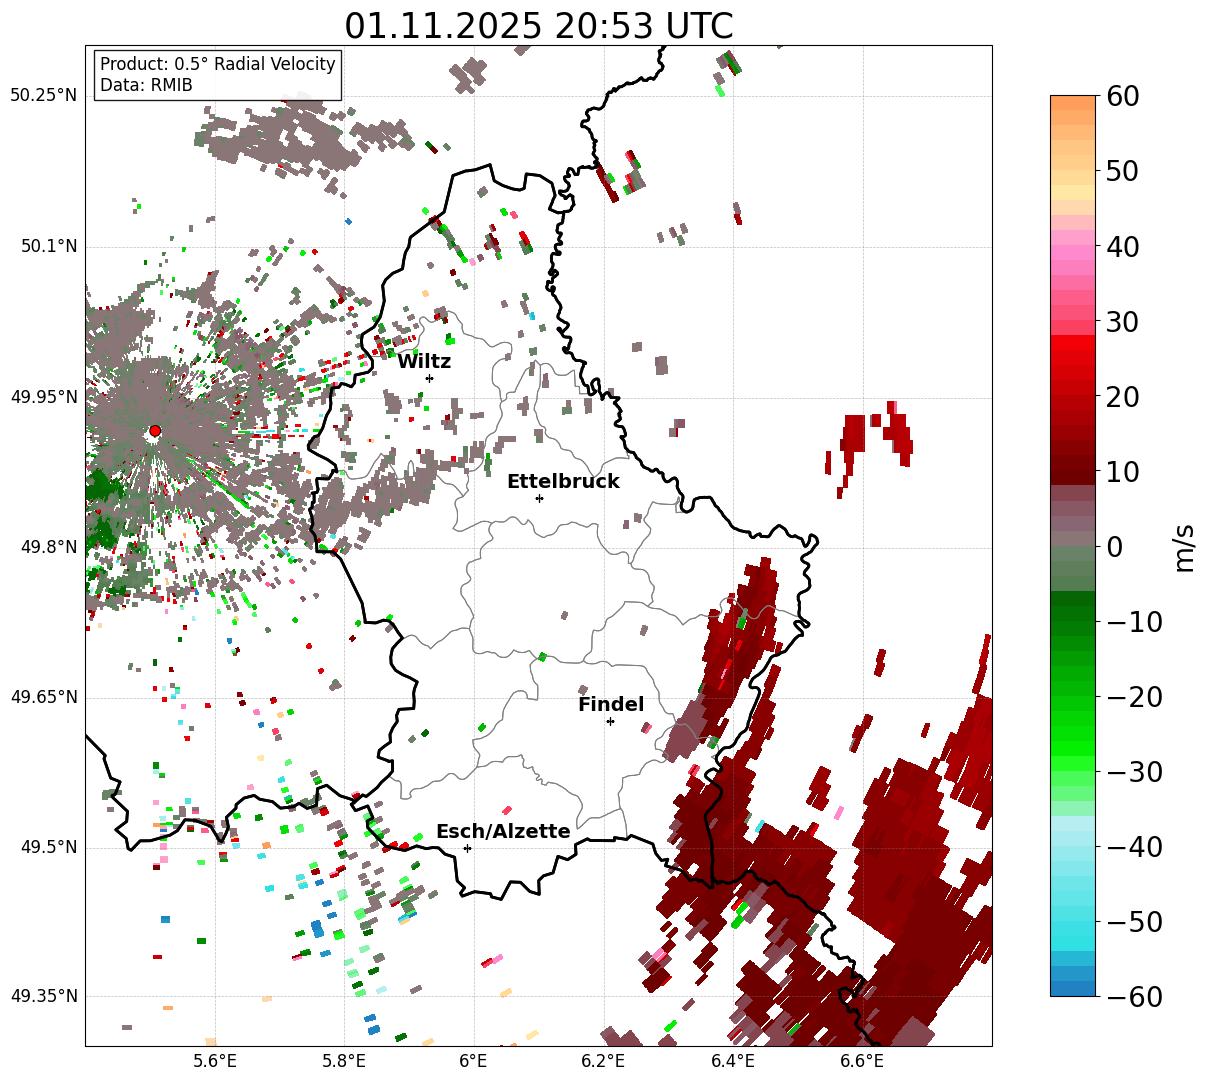Click the 6.2°E longitude label
This screenshot has height=1081, width=1207.
[603, 1061]
